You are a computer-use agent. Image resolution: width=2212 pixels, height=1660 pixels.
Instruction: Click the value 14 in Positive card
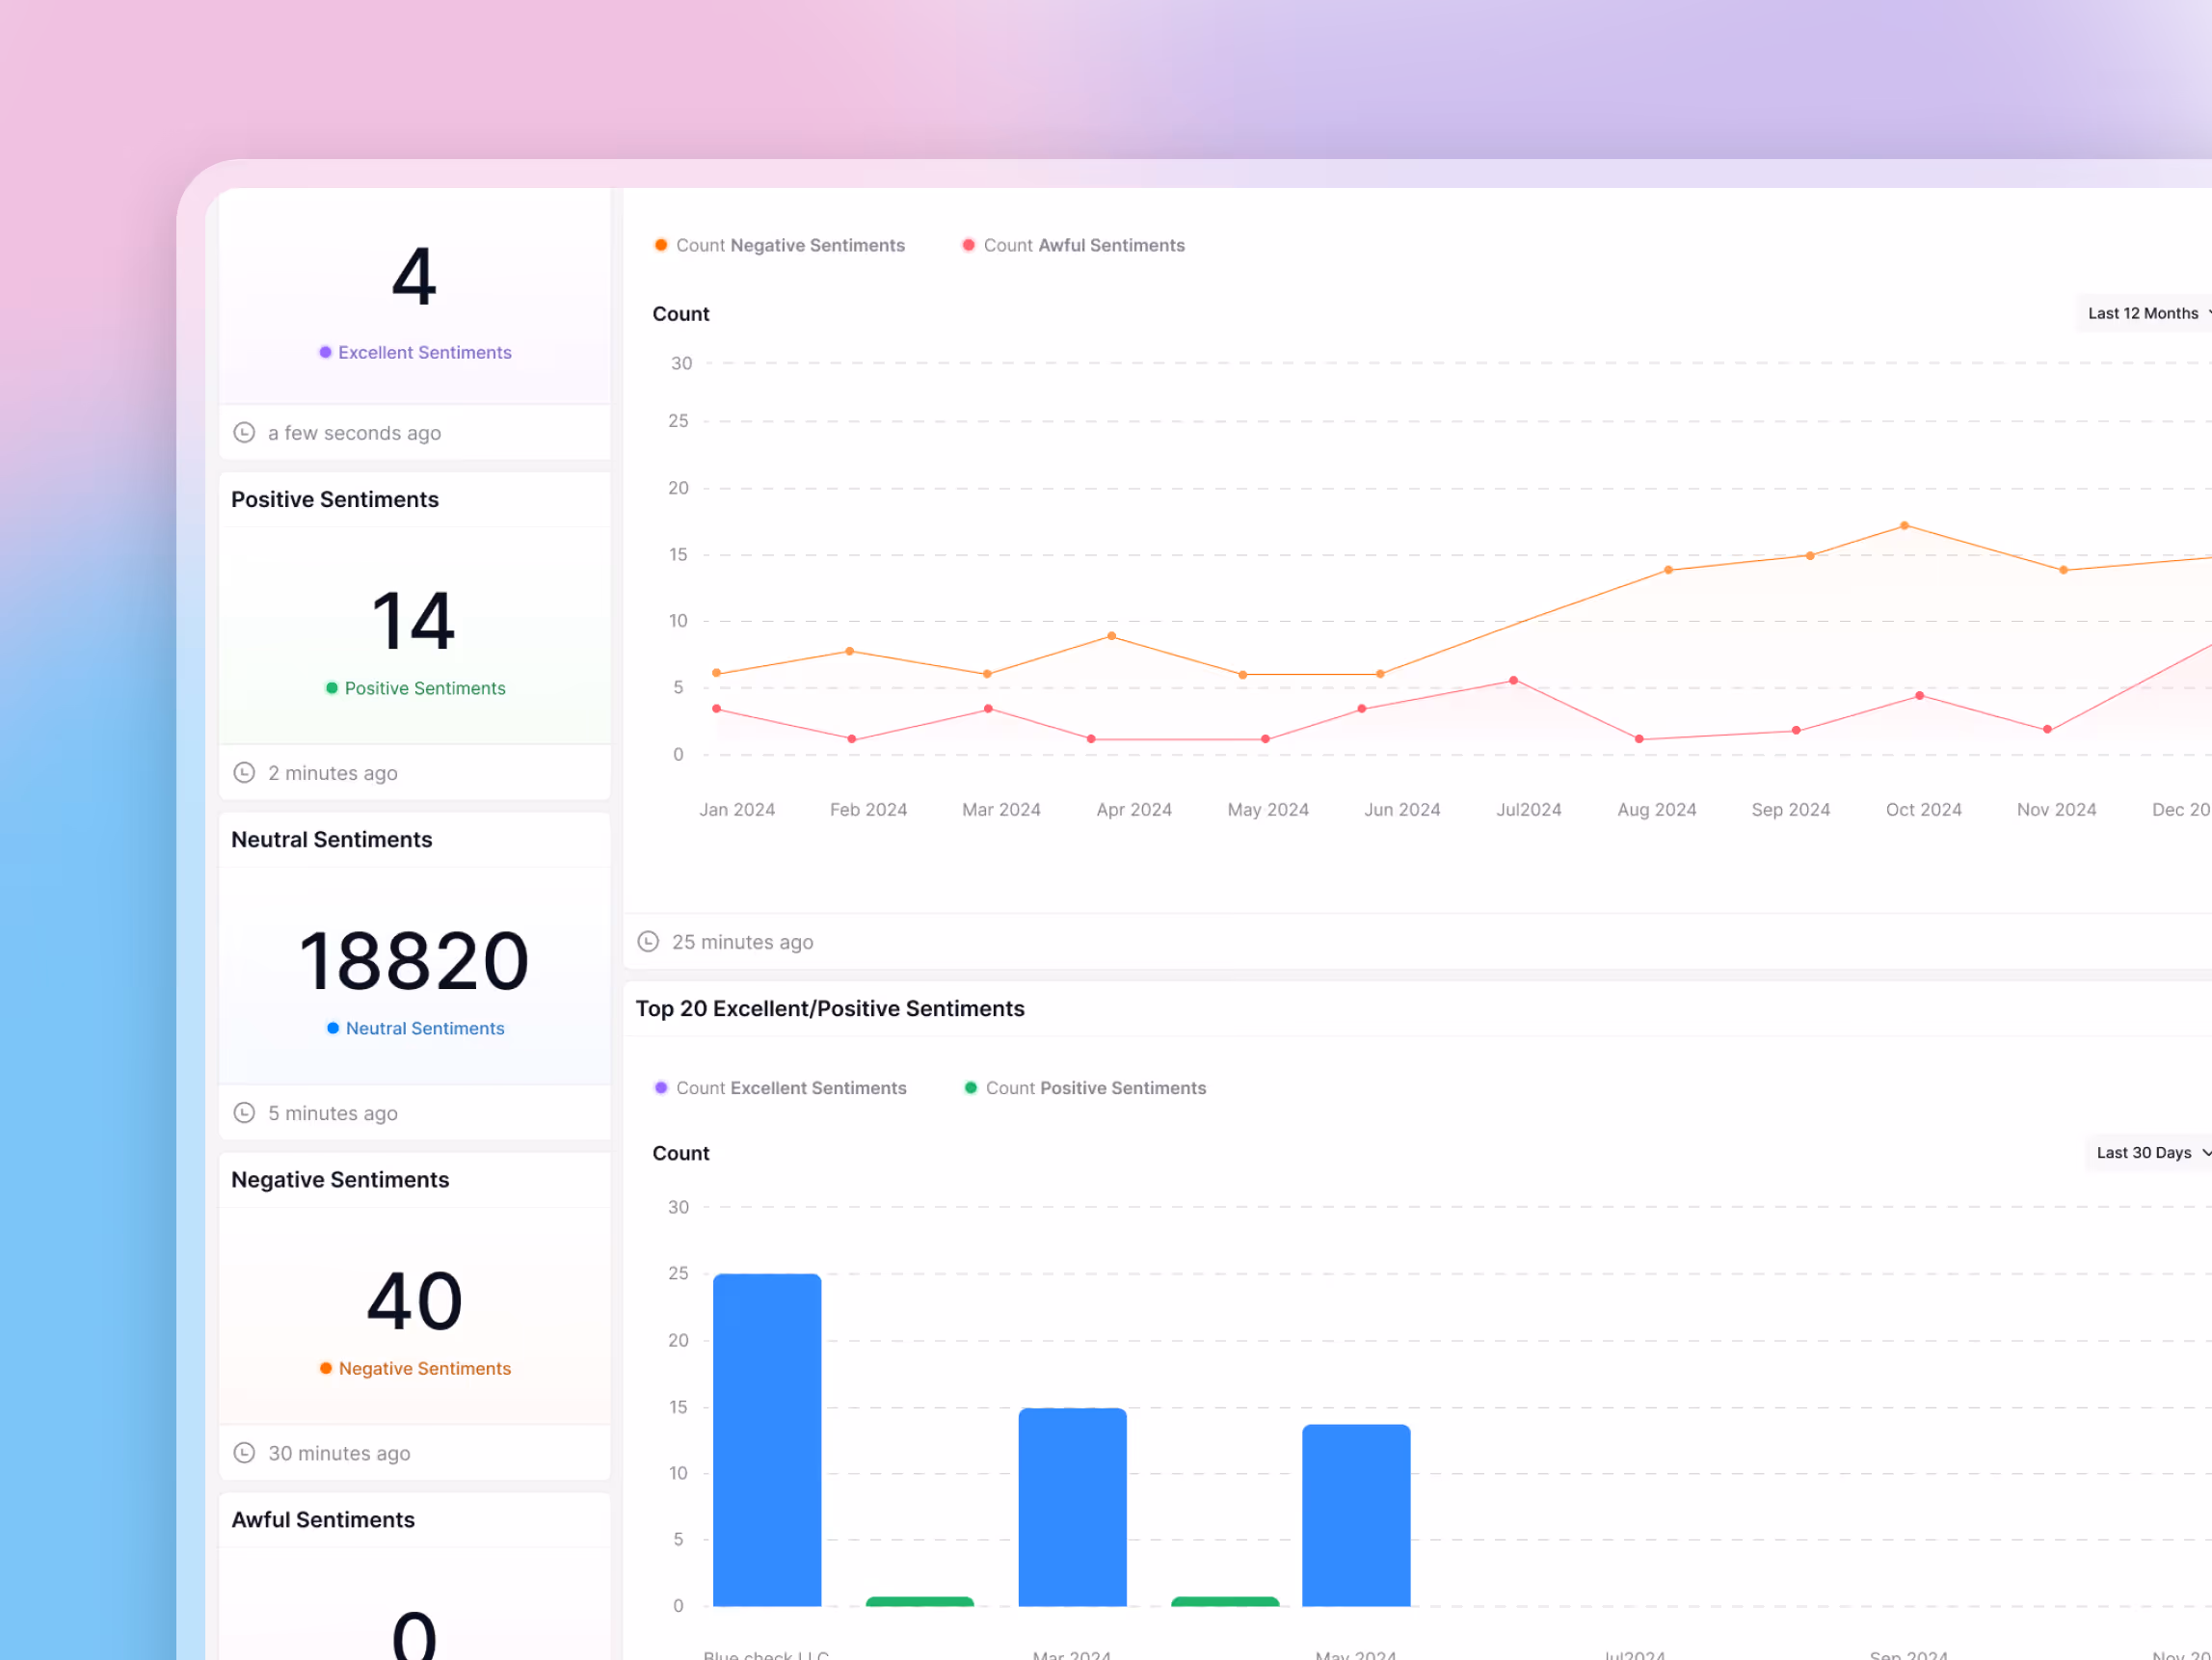point(414,621)
